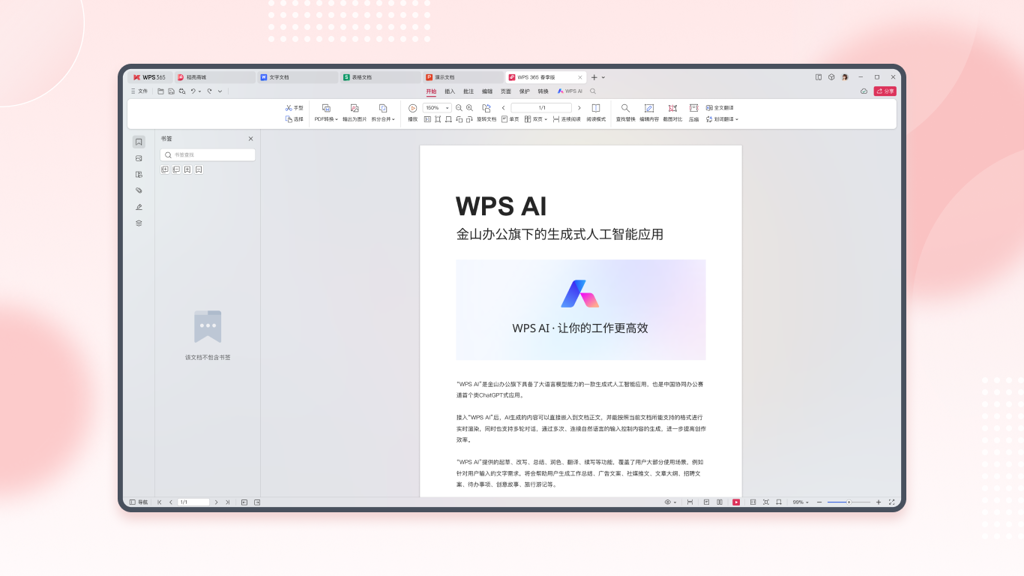Expand the PDF转换 dropdown
This screenshot has height=576, width=1024.
point(326,119)
